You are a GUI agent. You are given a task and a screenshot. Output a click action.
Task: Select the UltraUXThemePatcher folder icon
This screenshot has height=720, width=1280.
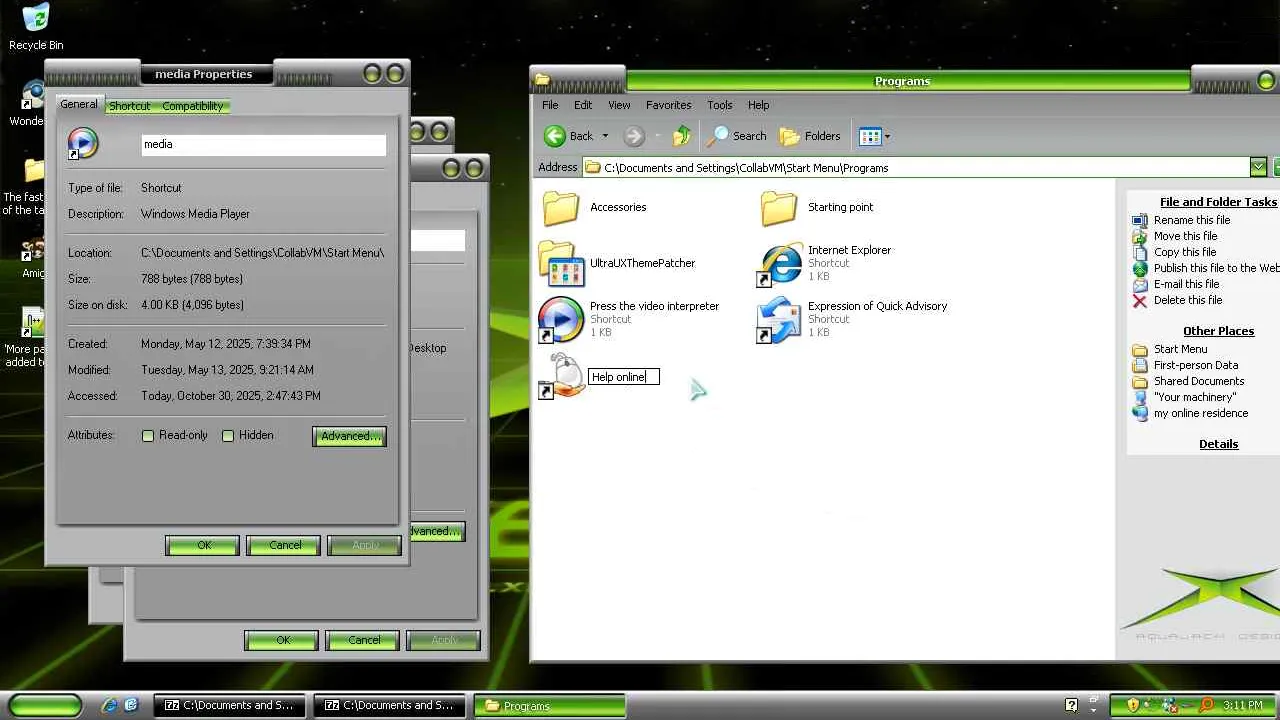pos(561,264)
